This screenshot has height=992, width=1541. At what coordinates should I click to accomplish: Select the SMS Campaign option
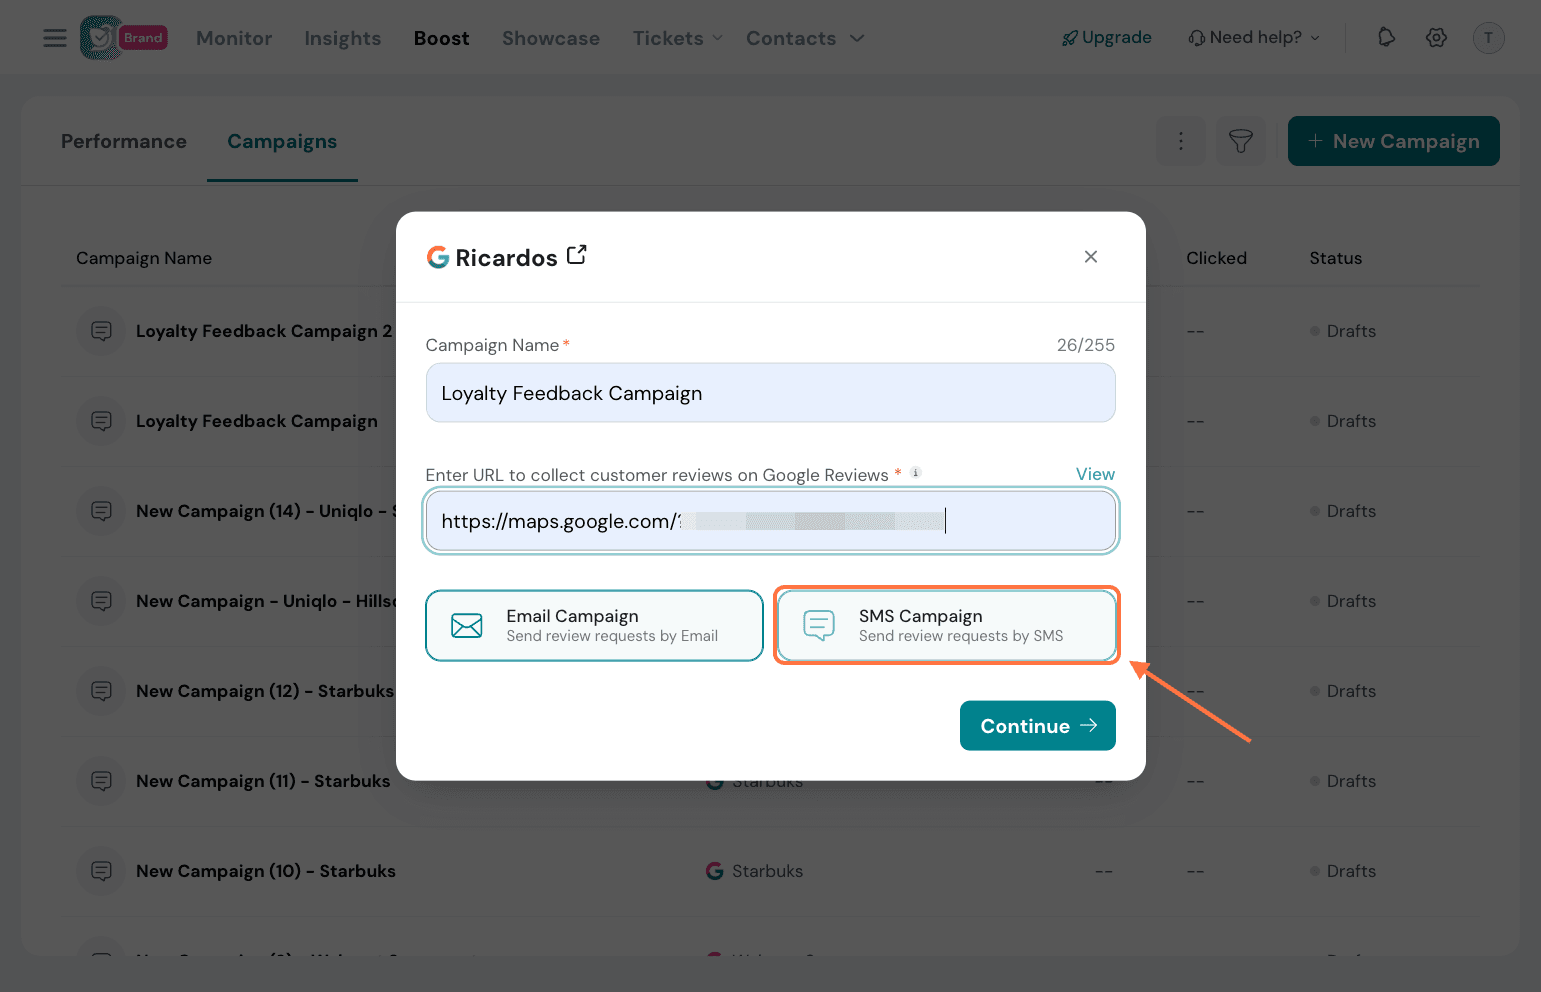click(x=947, y=626)
